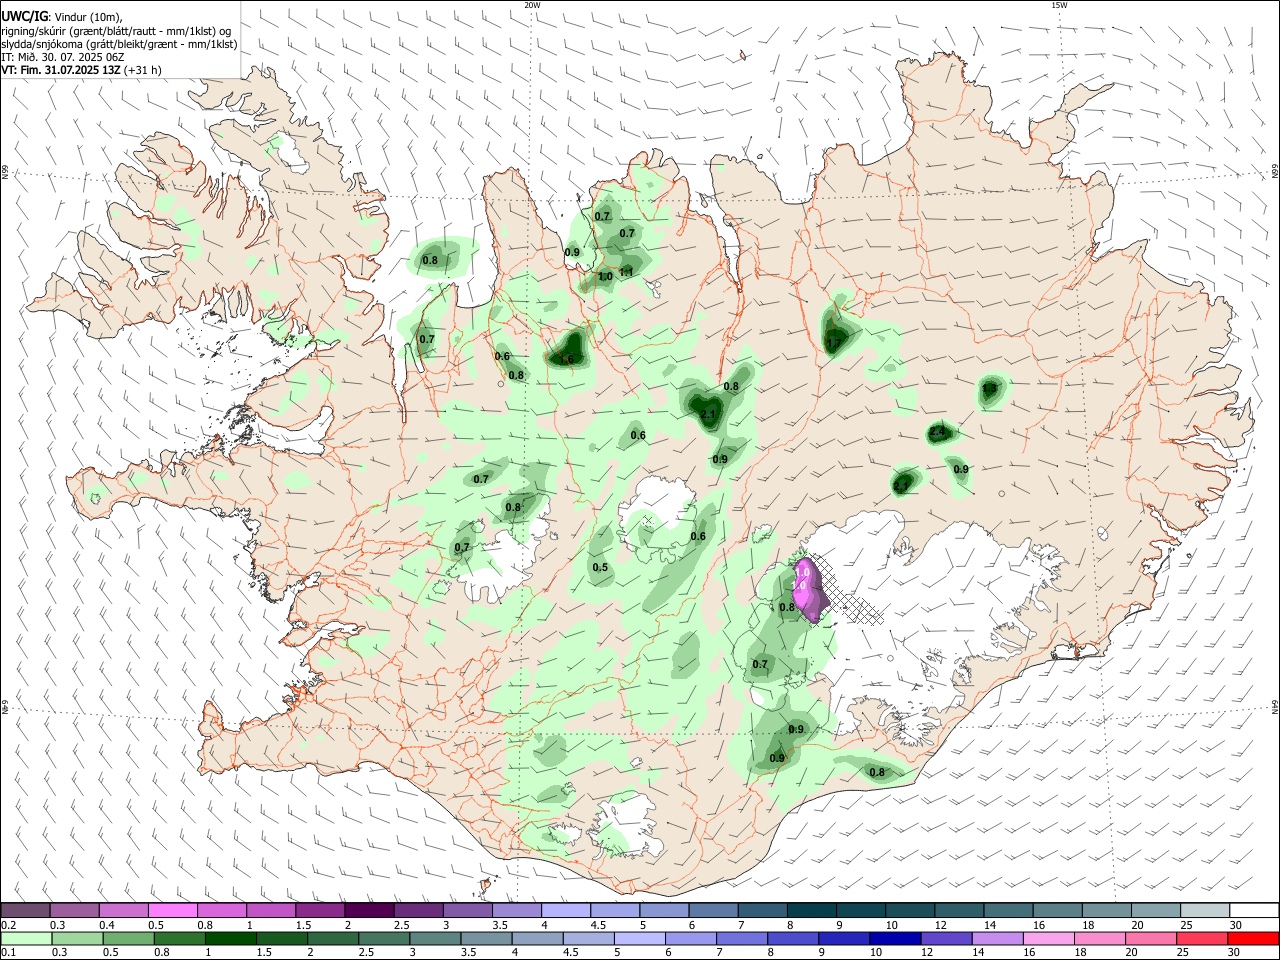Pick the deep purple 2–2.5 swatch in upper legend row
The height and width of the screenshot is (960, 1280).
pos(369,910)
